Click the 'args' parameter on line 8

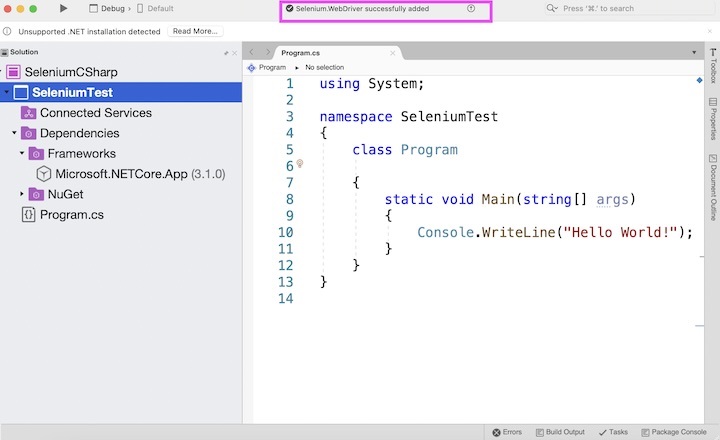point(612,199)
